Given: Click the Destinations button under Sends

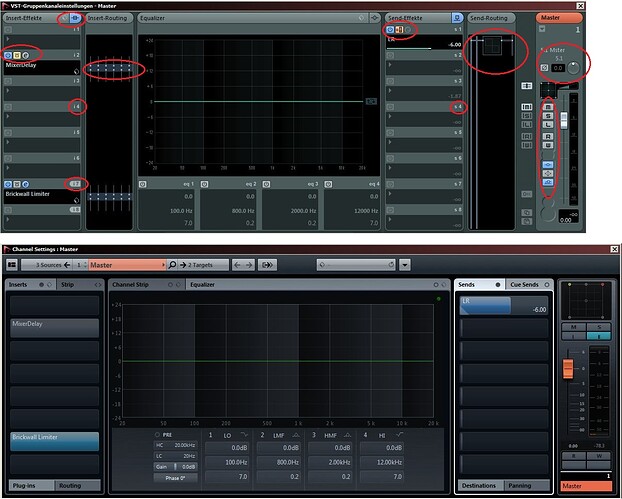Looking at the screenshot, I should 481,486.
